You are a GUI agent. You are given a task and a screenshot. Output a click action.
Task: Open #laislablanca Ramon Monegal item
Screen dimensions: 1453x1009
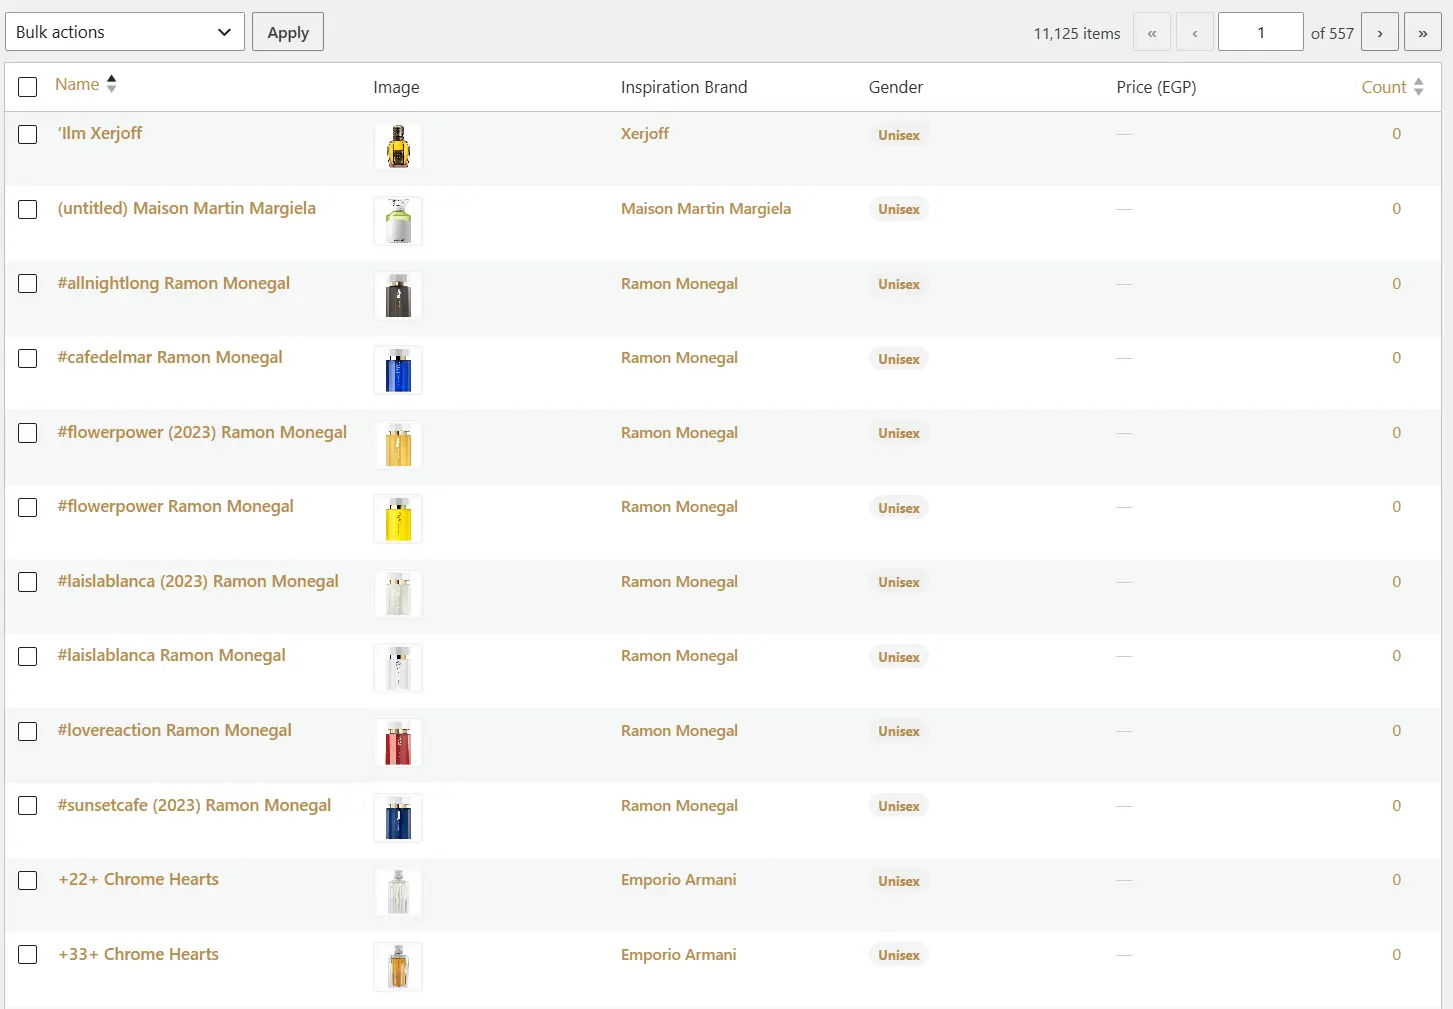point(171,655)
